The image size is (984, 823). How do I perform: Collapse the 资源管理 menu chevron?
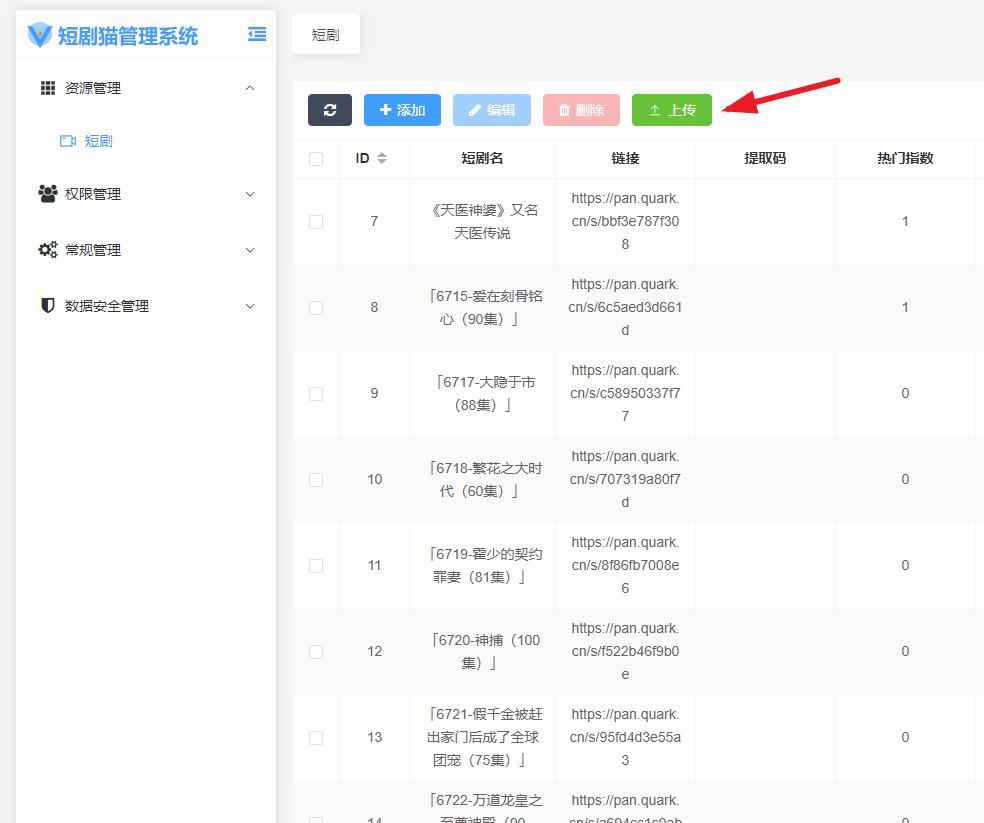tap(250, 88)
